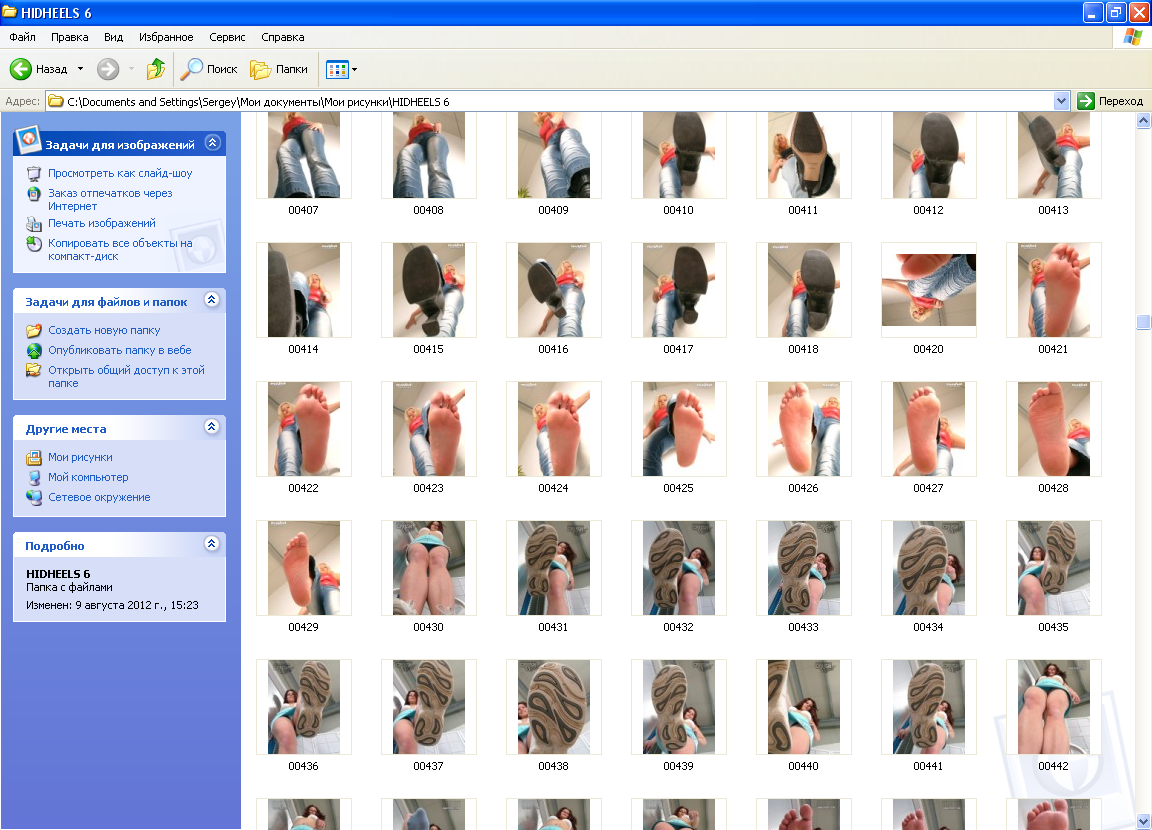This screenshot has width=1152, height=830.
Task: Click the printer icon beside Печать изображений
Action: pos(34,223)
